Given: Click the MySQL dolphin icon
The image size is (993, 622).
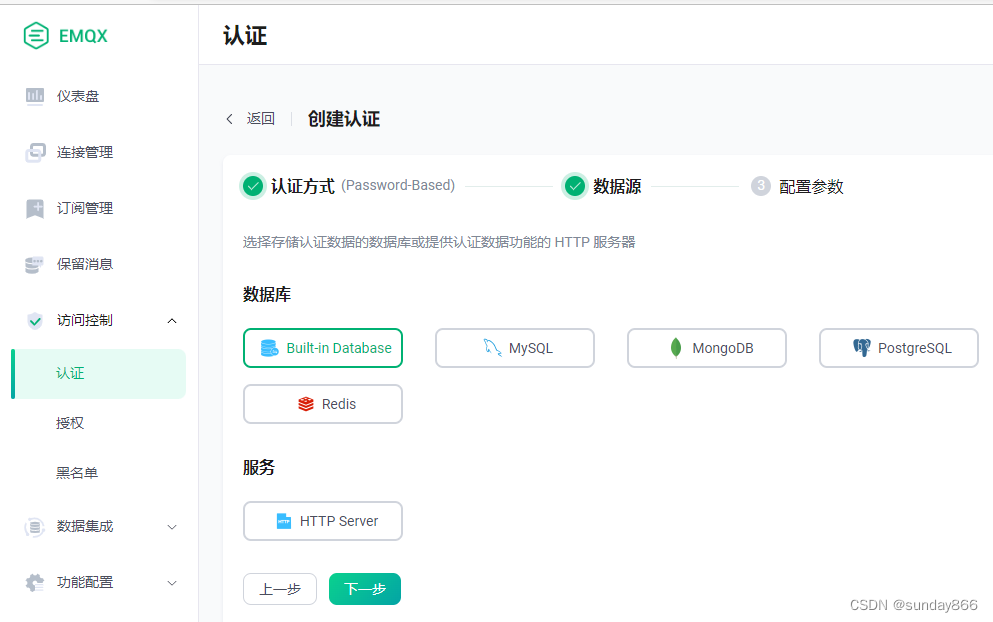Looking at the screenshot, I should 491,347.
